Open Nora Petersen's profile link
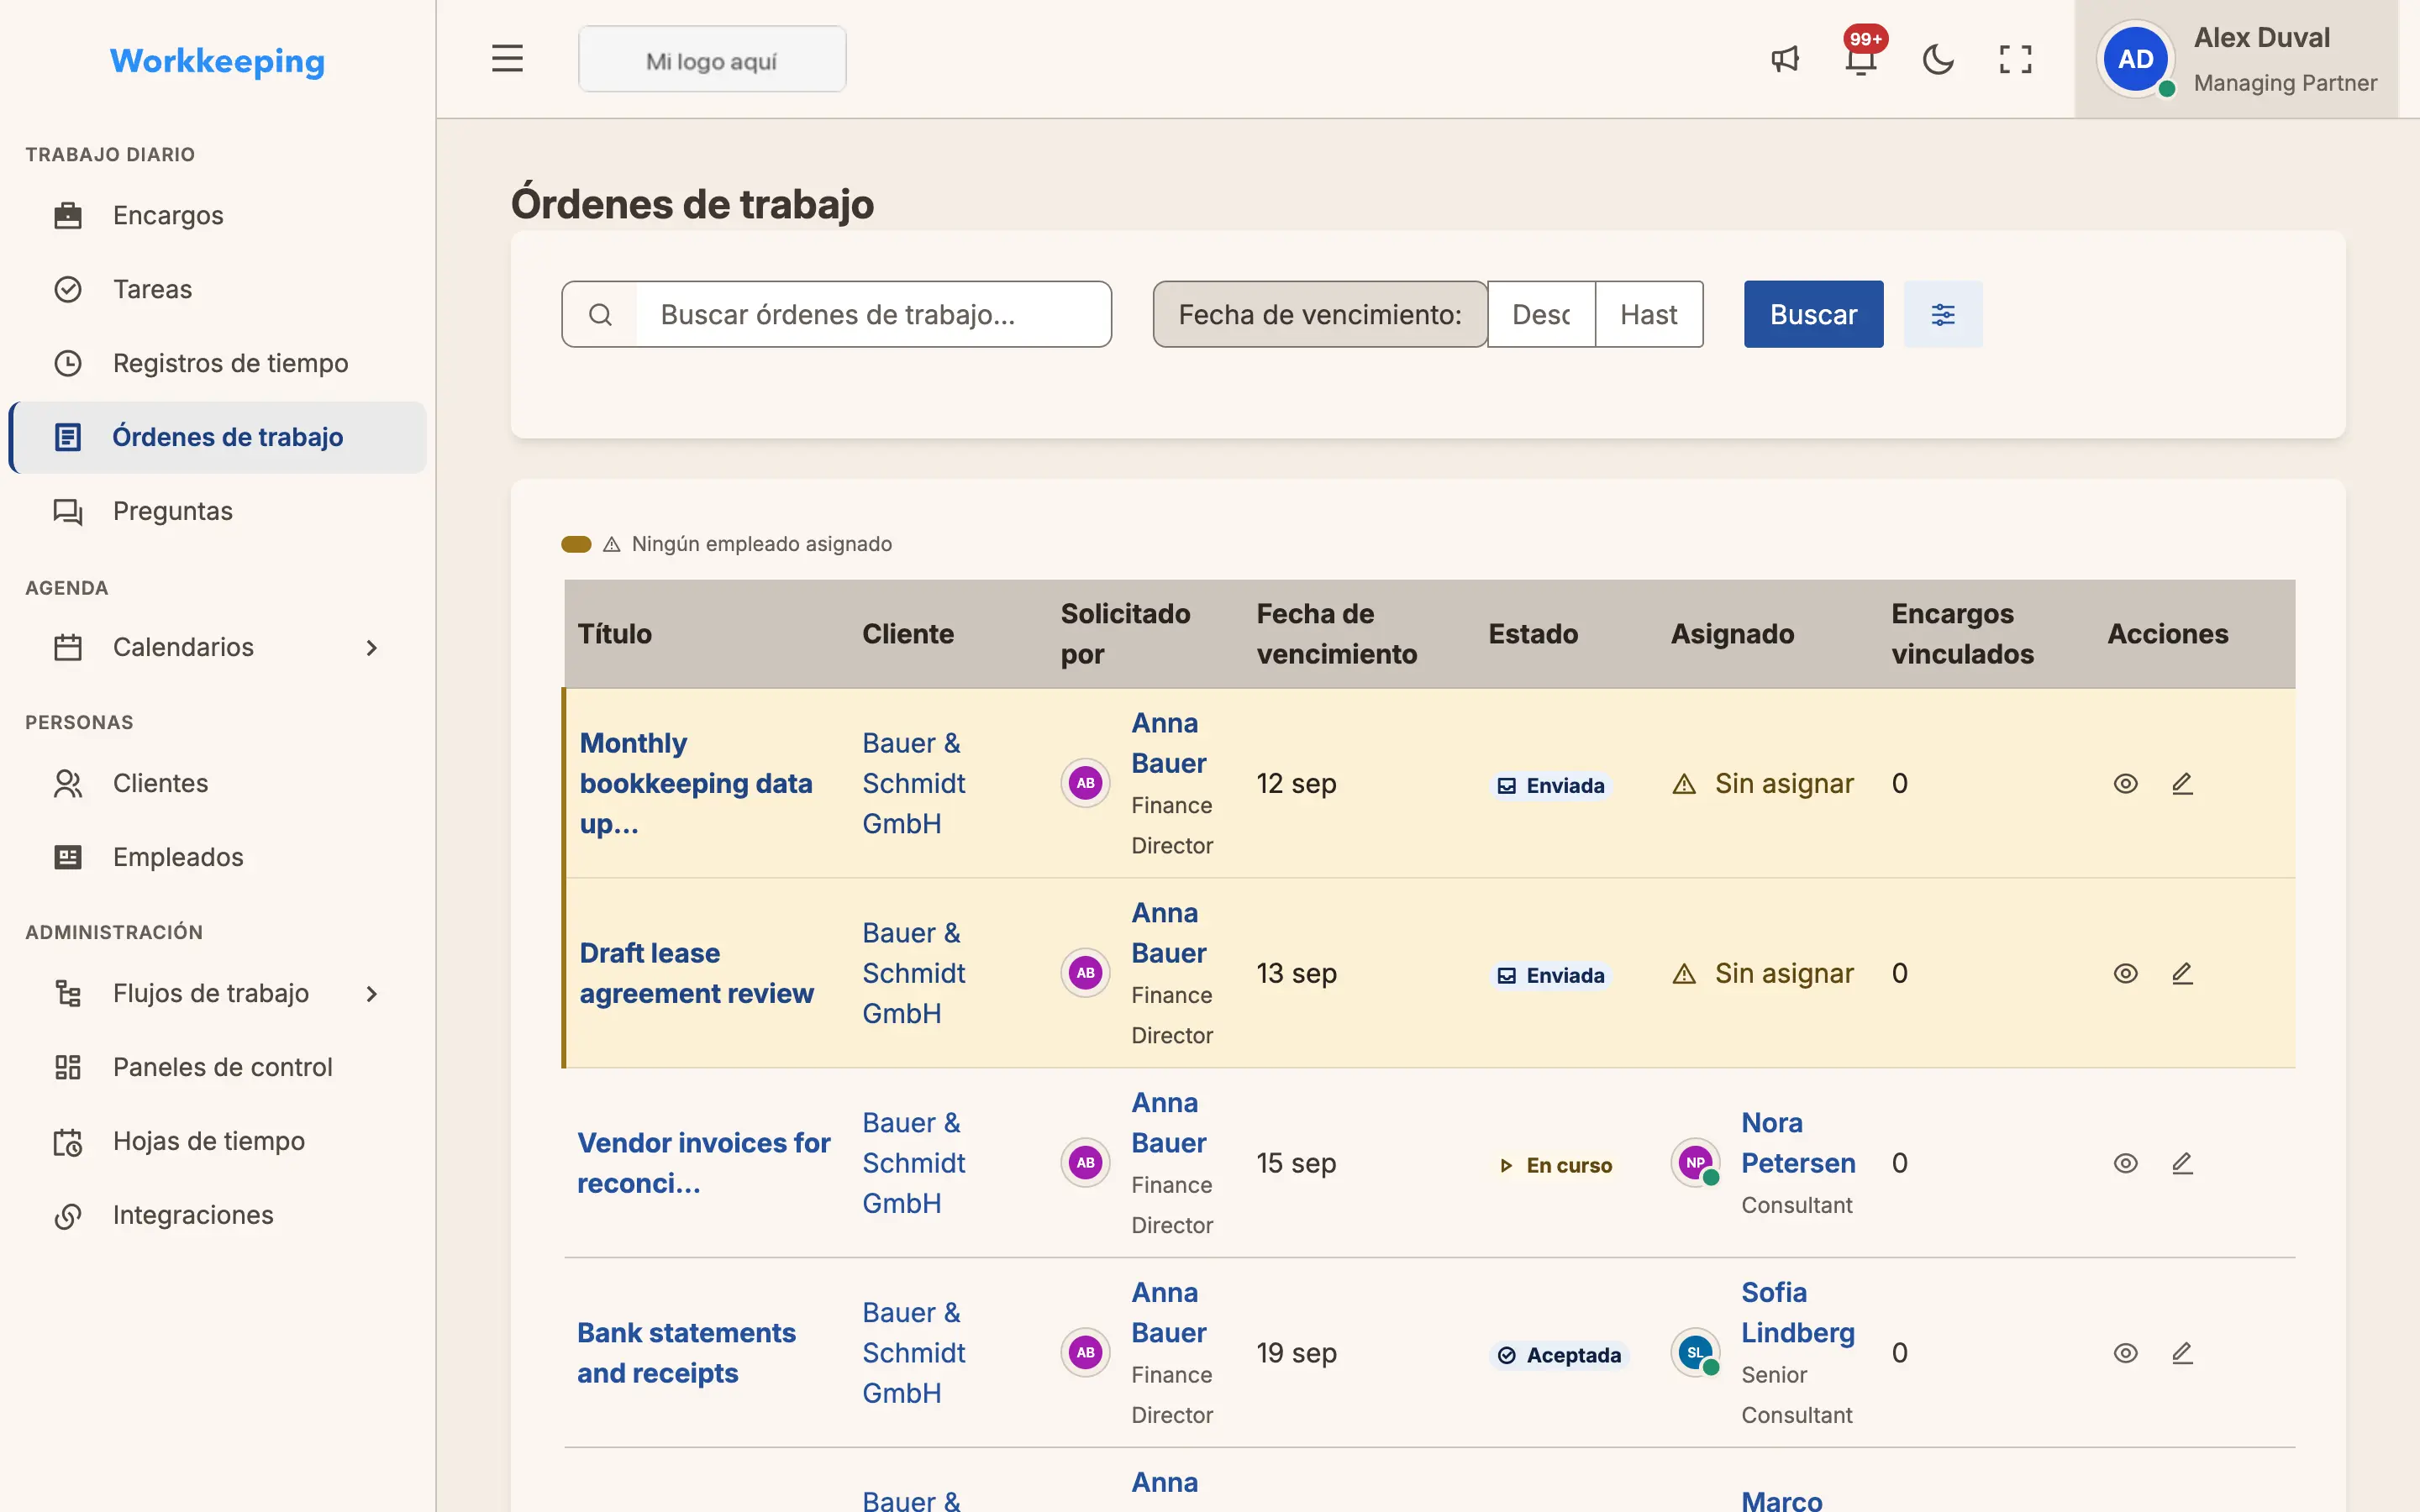Image resolution: width=2420 pixels, height=1512 pixels. click(x=1797, y=1143)
